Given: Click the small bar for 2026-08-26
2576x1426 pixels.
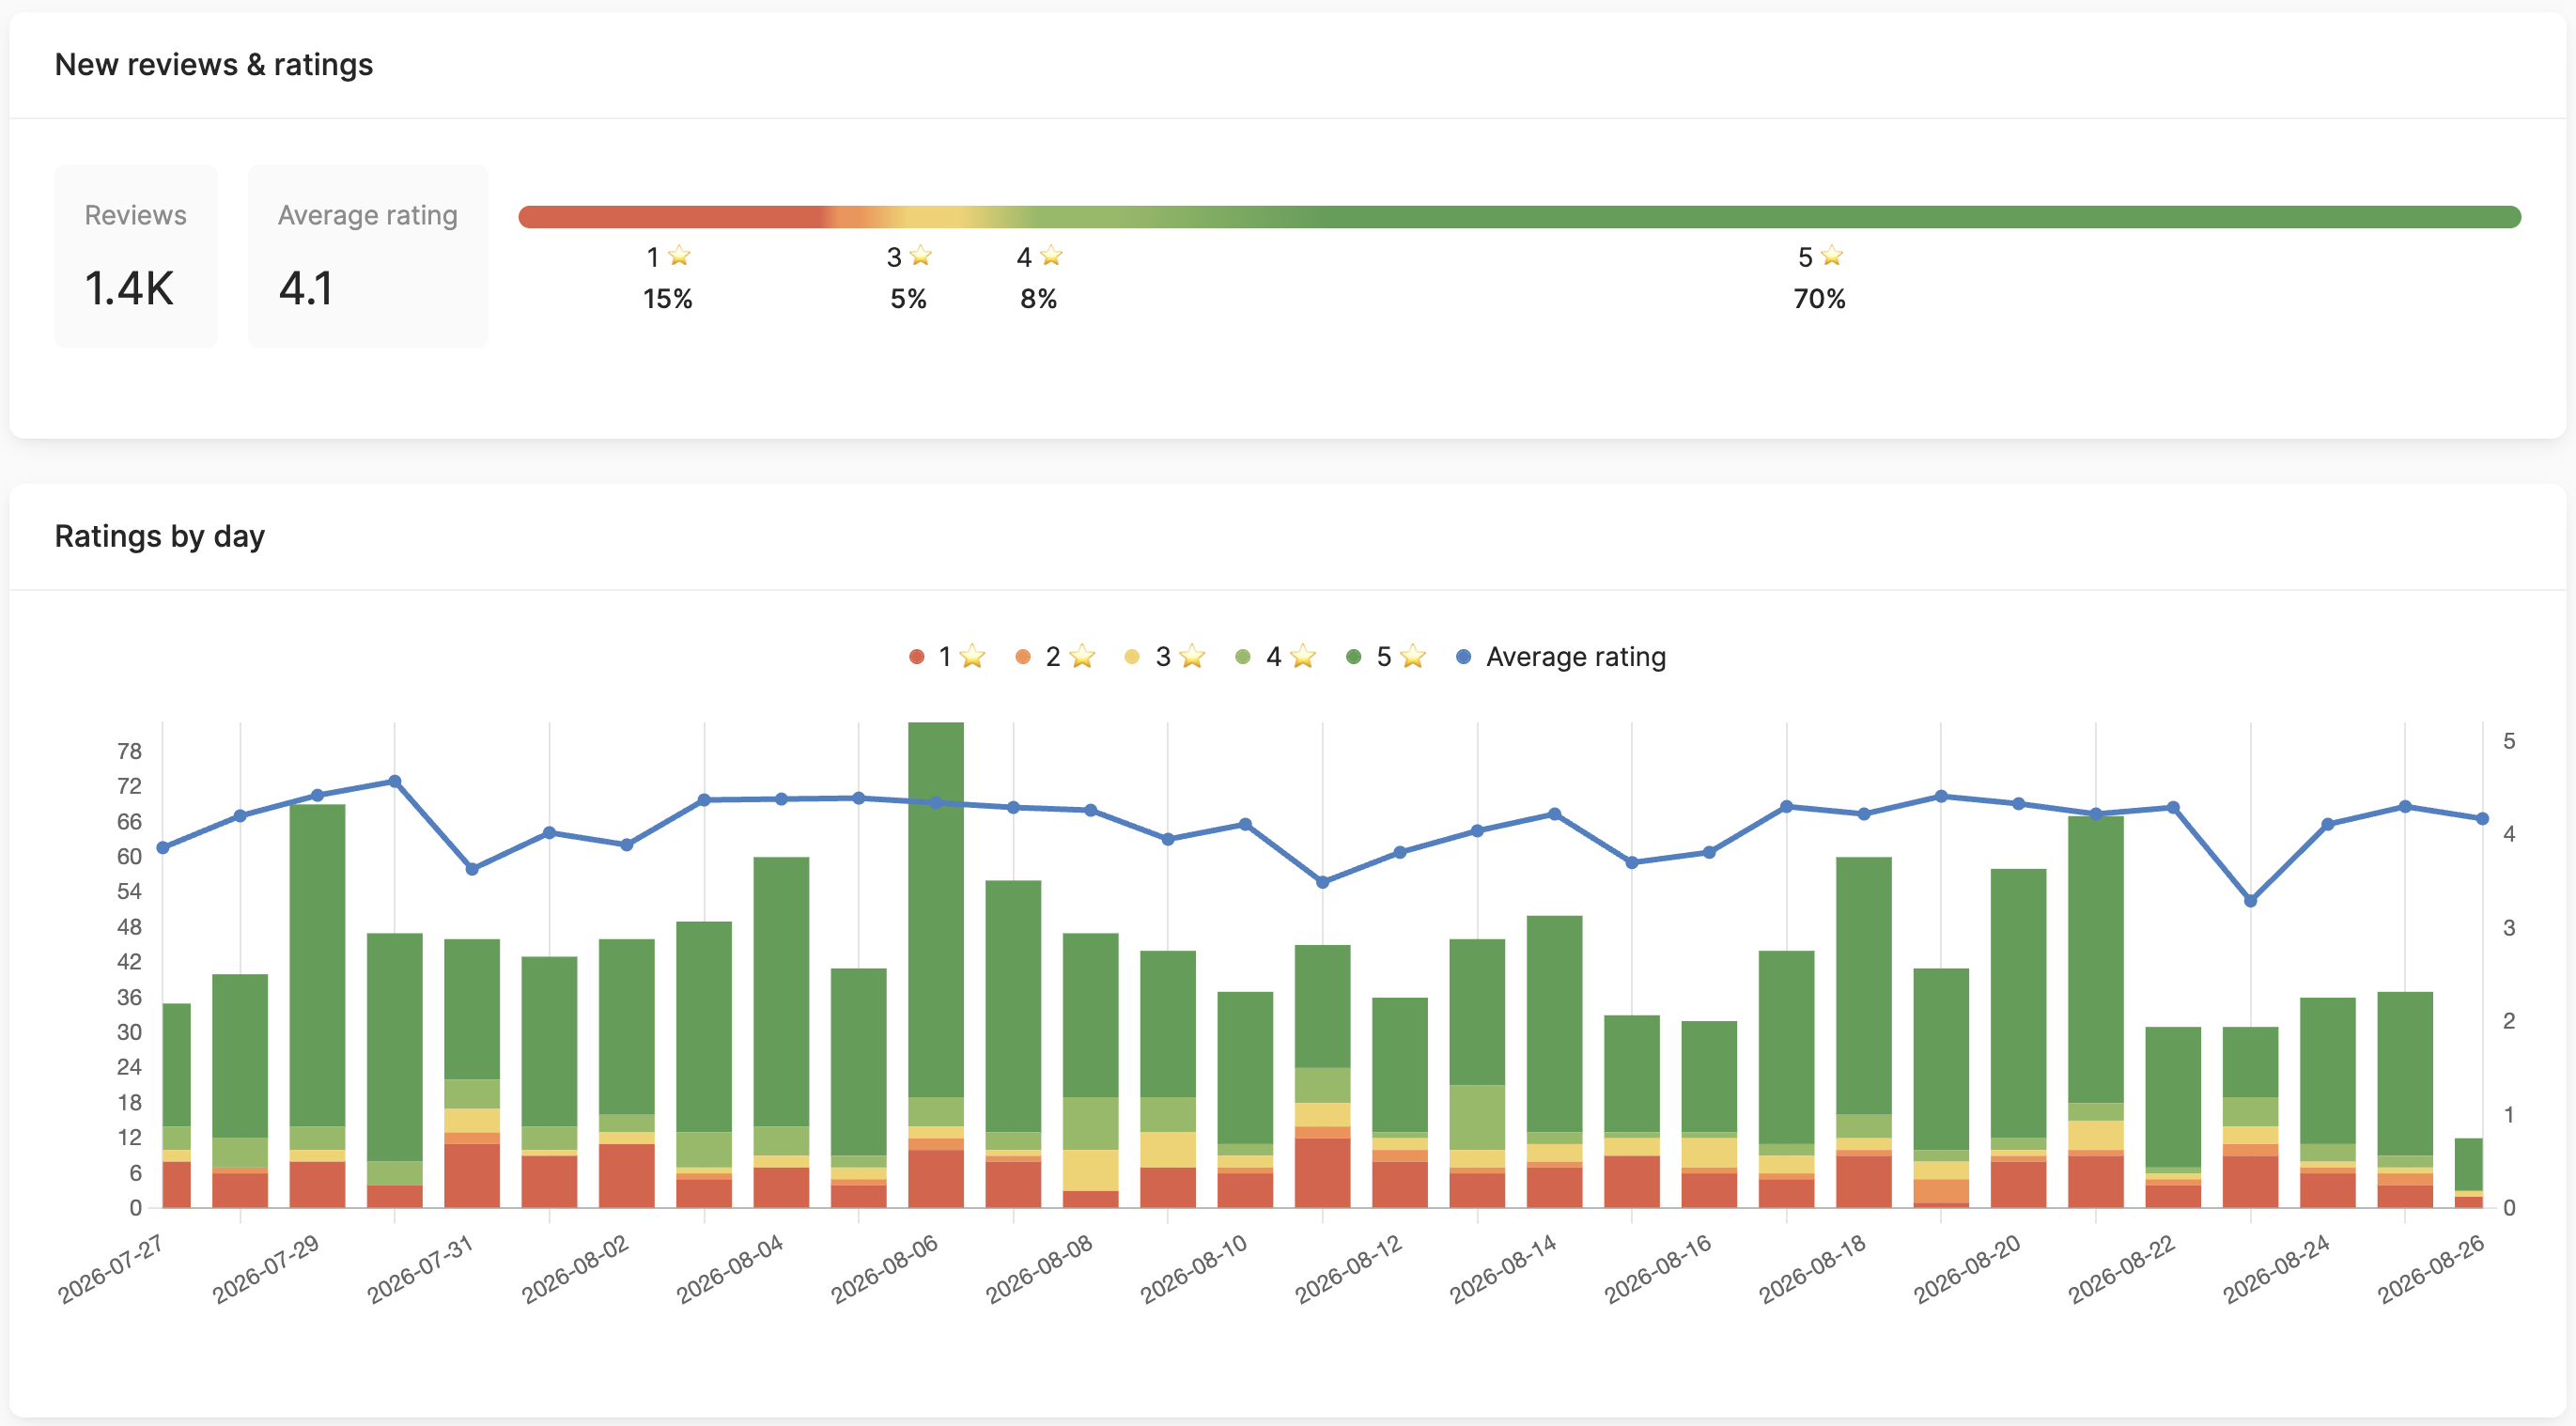Looking at the screenshot, I should coord(2469,1173).
